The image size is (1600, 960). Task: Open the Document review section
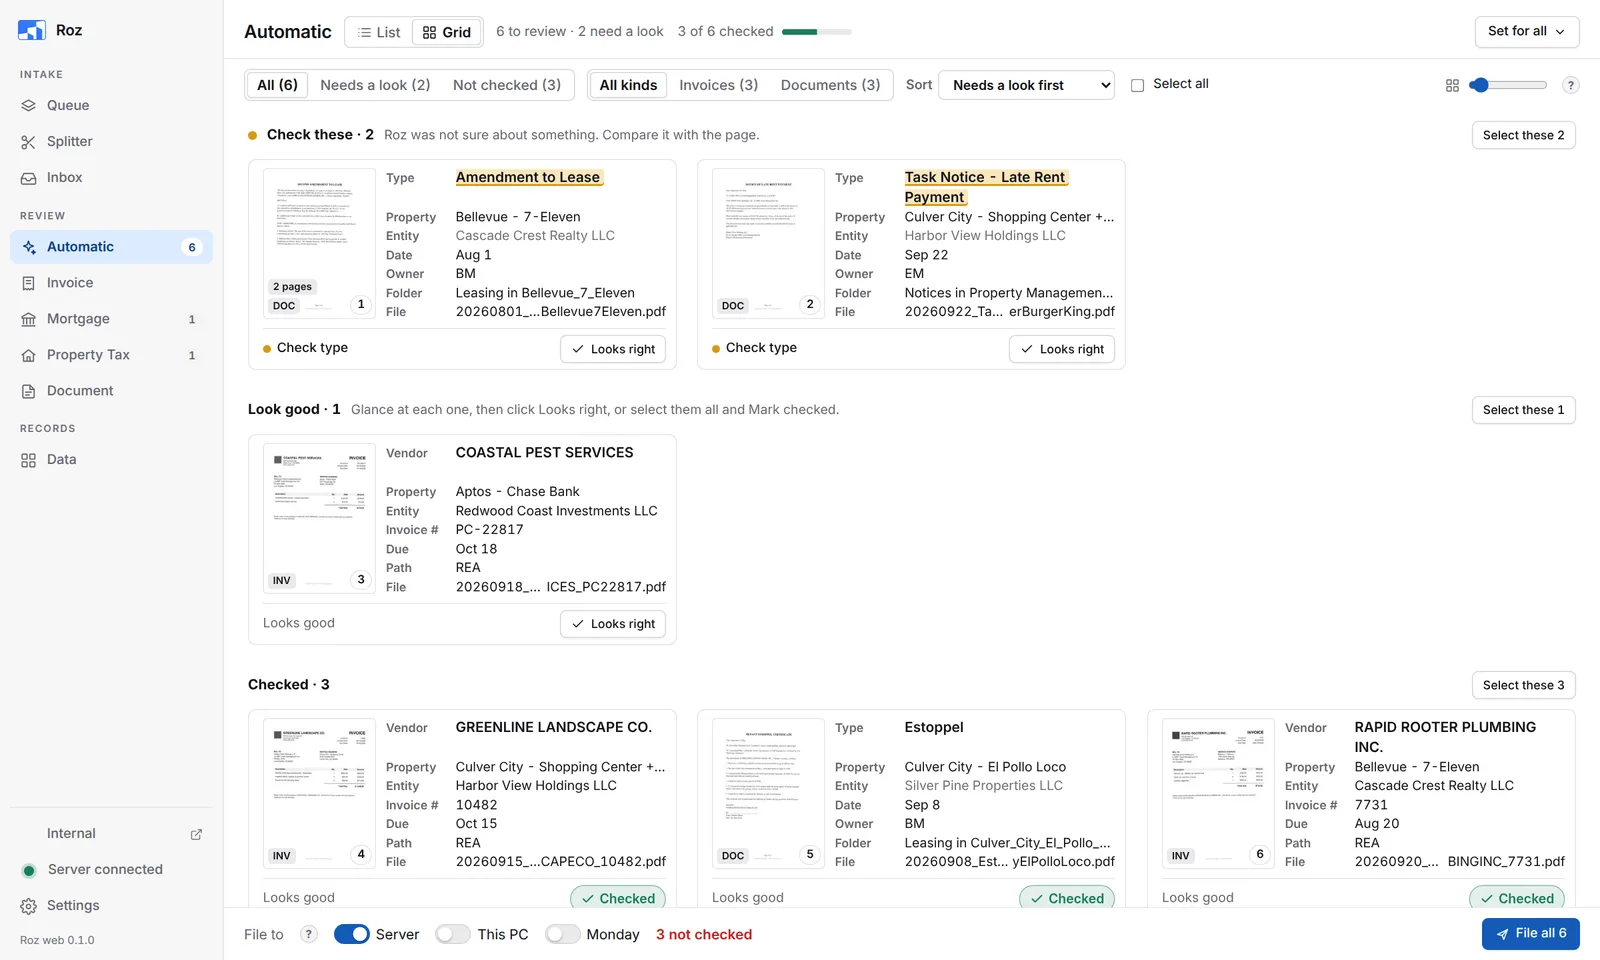pyautogui.click(x=111, y=391)
